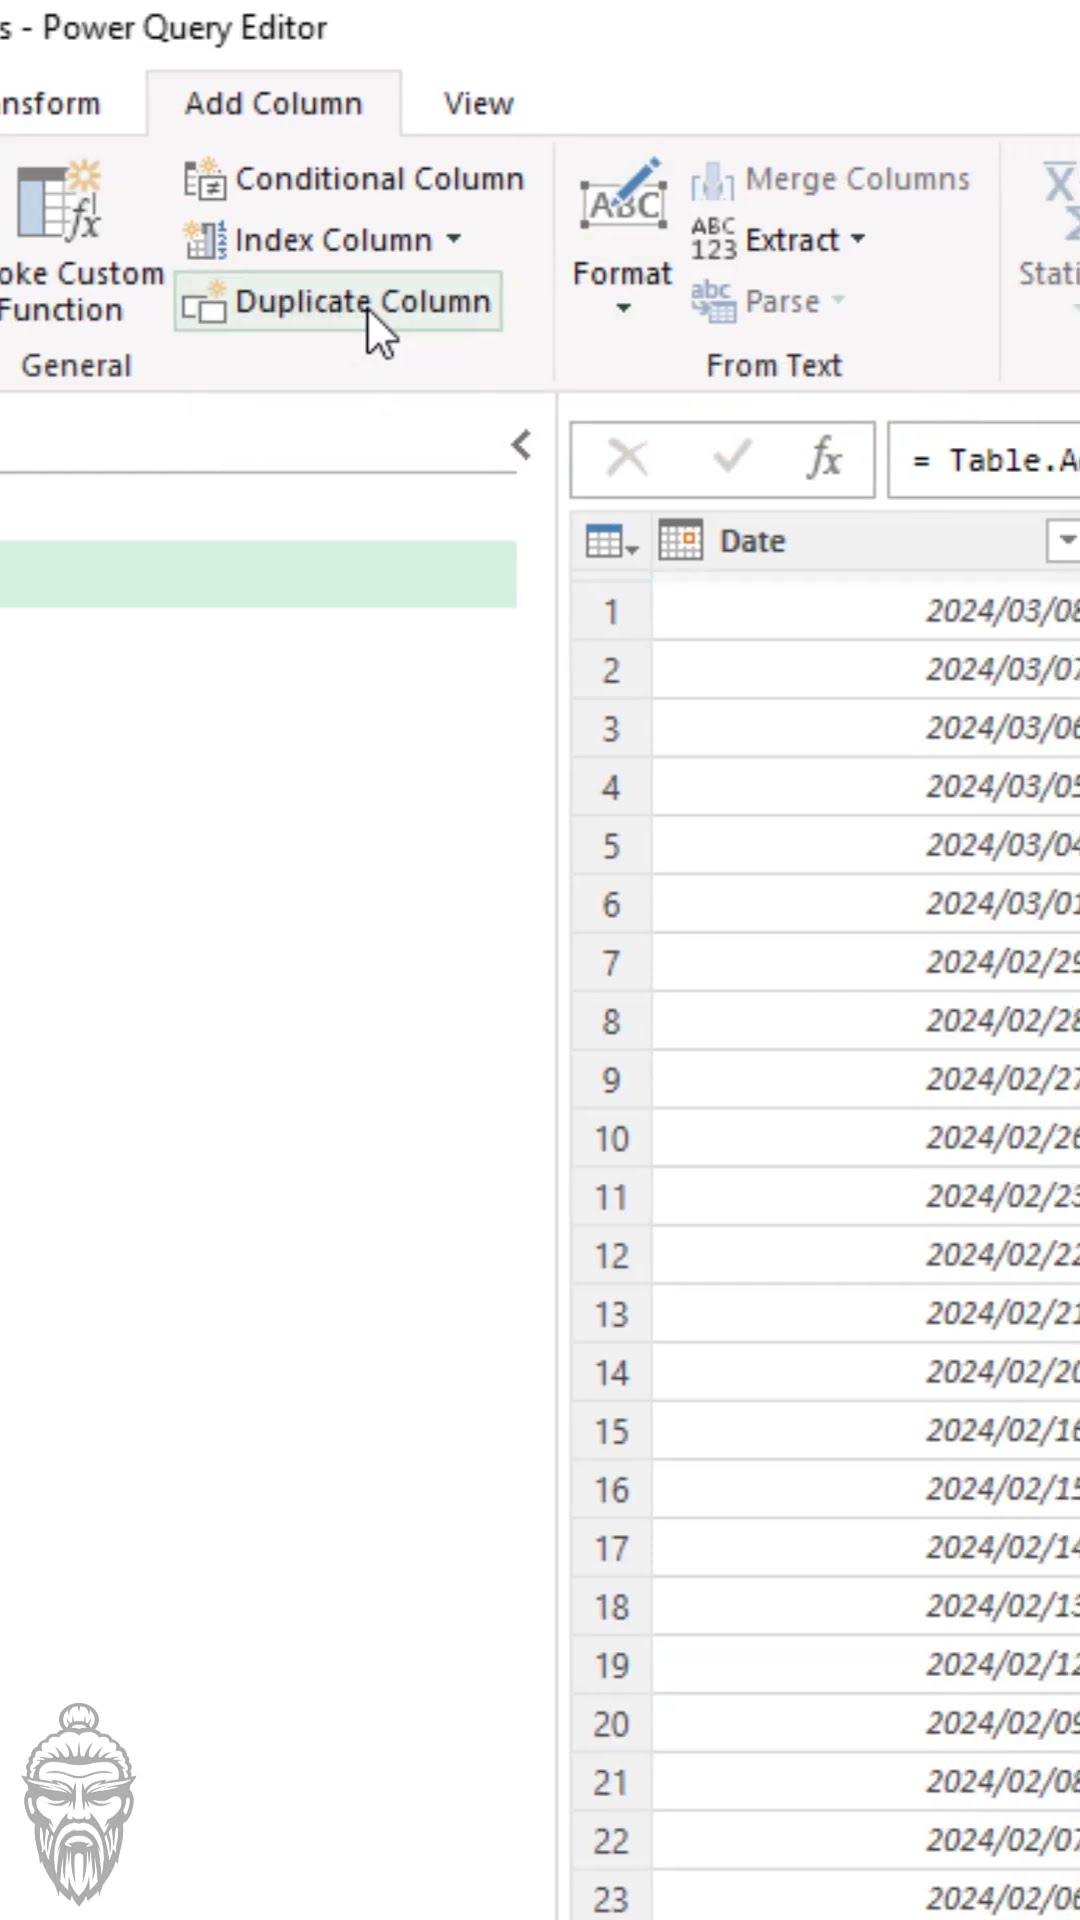Image resolution: width=1080 pixels, height=1920 pixels.
Task: Open the Date column filter dropdown
Action: point(1065,541)
